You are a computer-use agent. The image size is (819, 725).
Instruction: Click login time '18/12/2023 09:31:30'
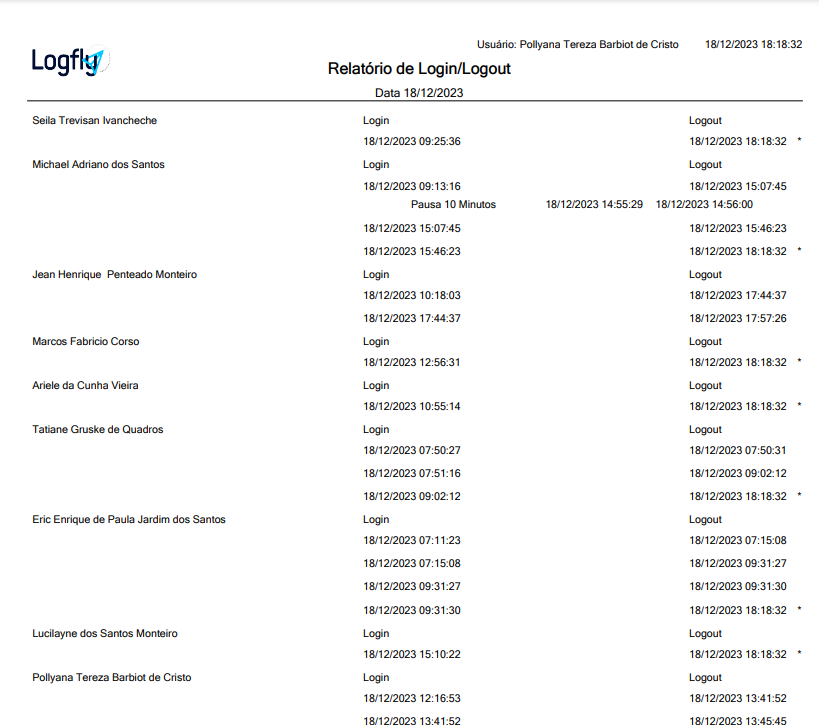412,611
